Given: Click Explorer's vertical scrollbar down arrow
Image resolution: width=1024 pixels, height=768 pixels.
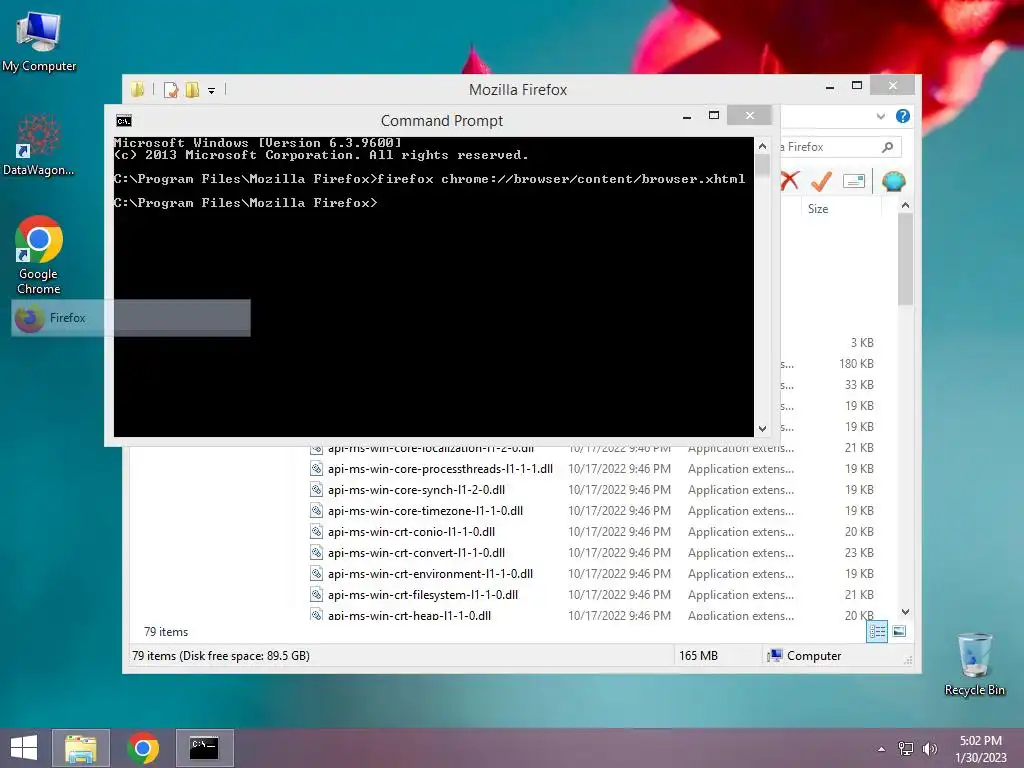Looking at the screenshot, I should [905, 612].
